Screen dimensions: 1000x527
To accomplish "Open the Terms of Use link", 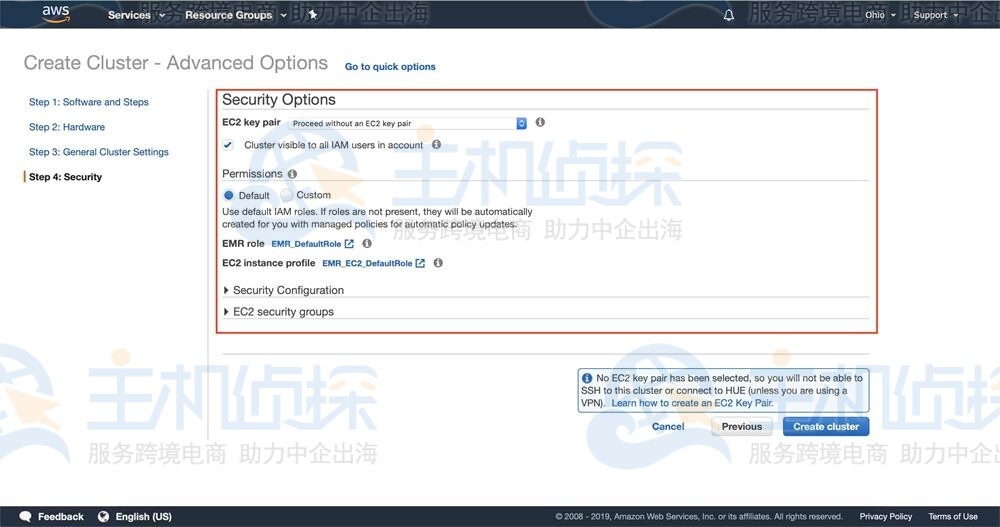I will 953,516.
